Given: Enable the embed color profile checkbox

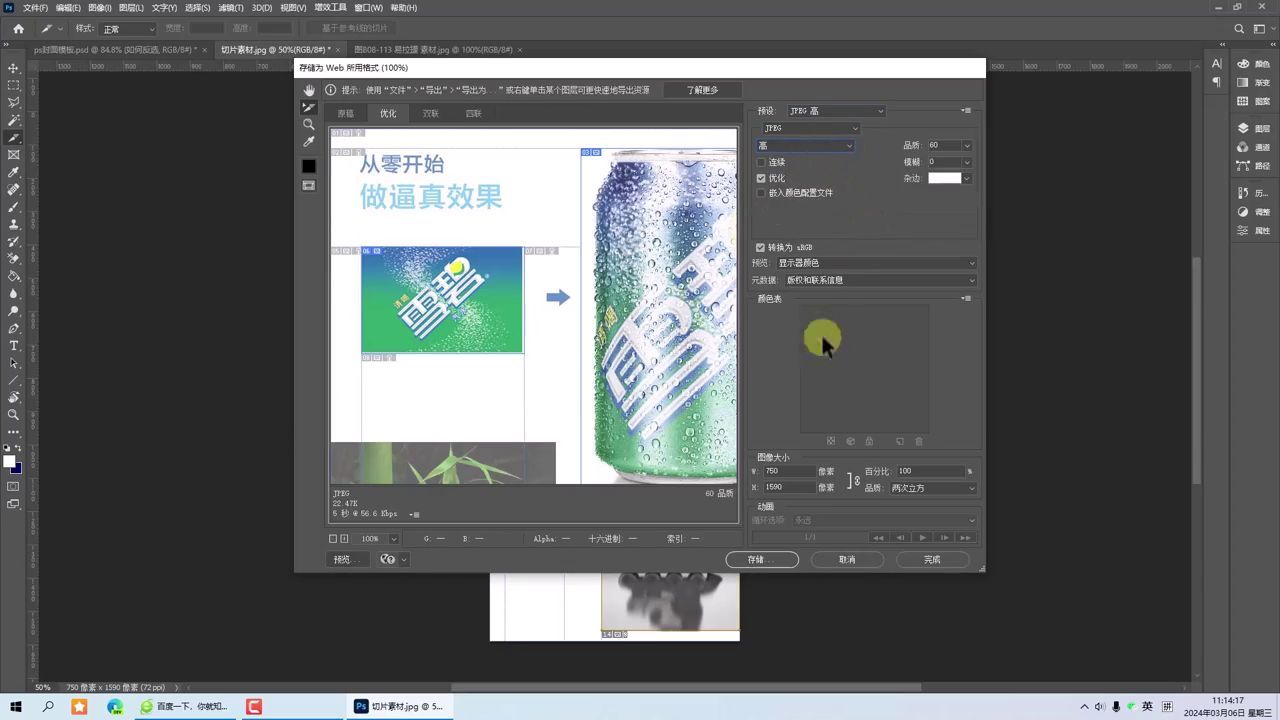Looking at the screenshot, I should [x=761, y=193].
